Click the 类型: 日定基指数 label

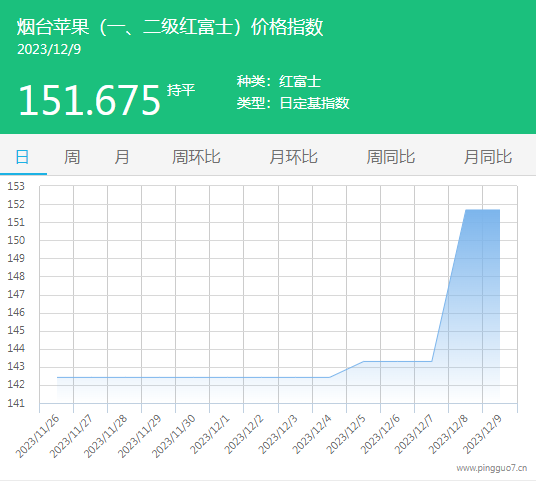293,103
